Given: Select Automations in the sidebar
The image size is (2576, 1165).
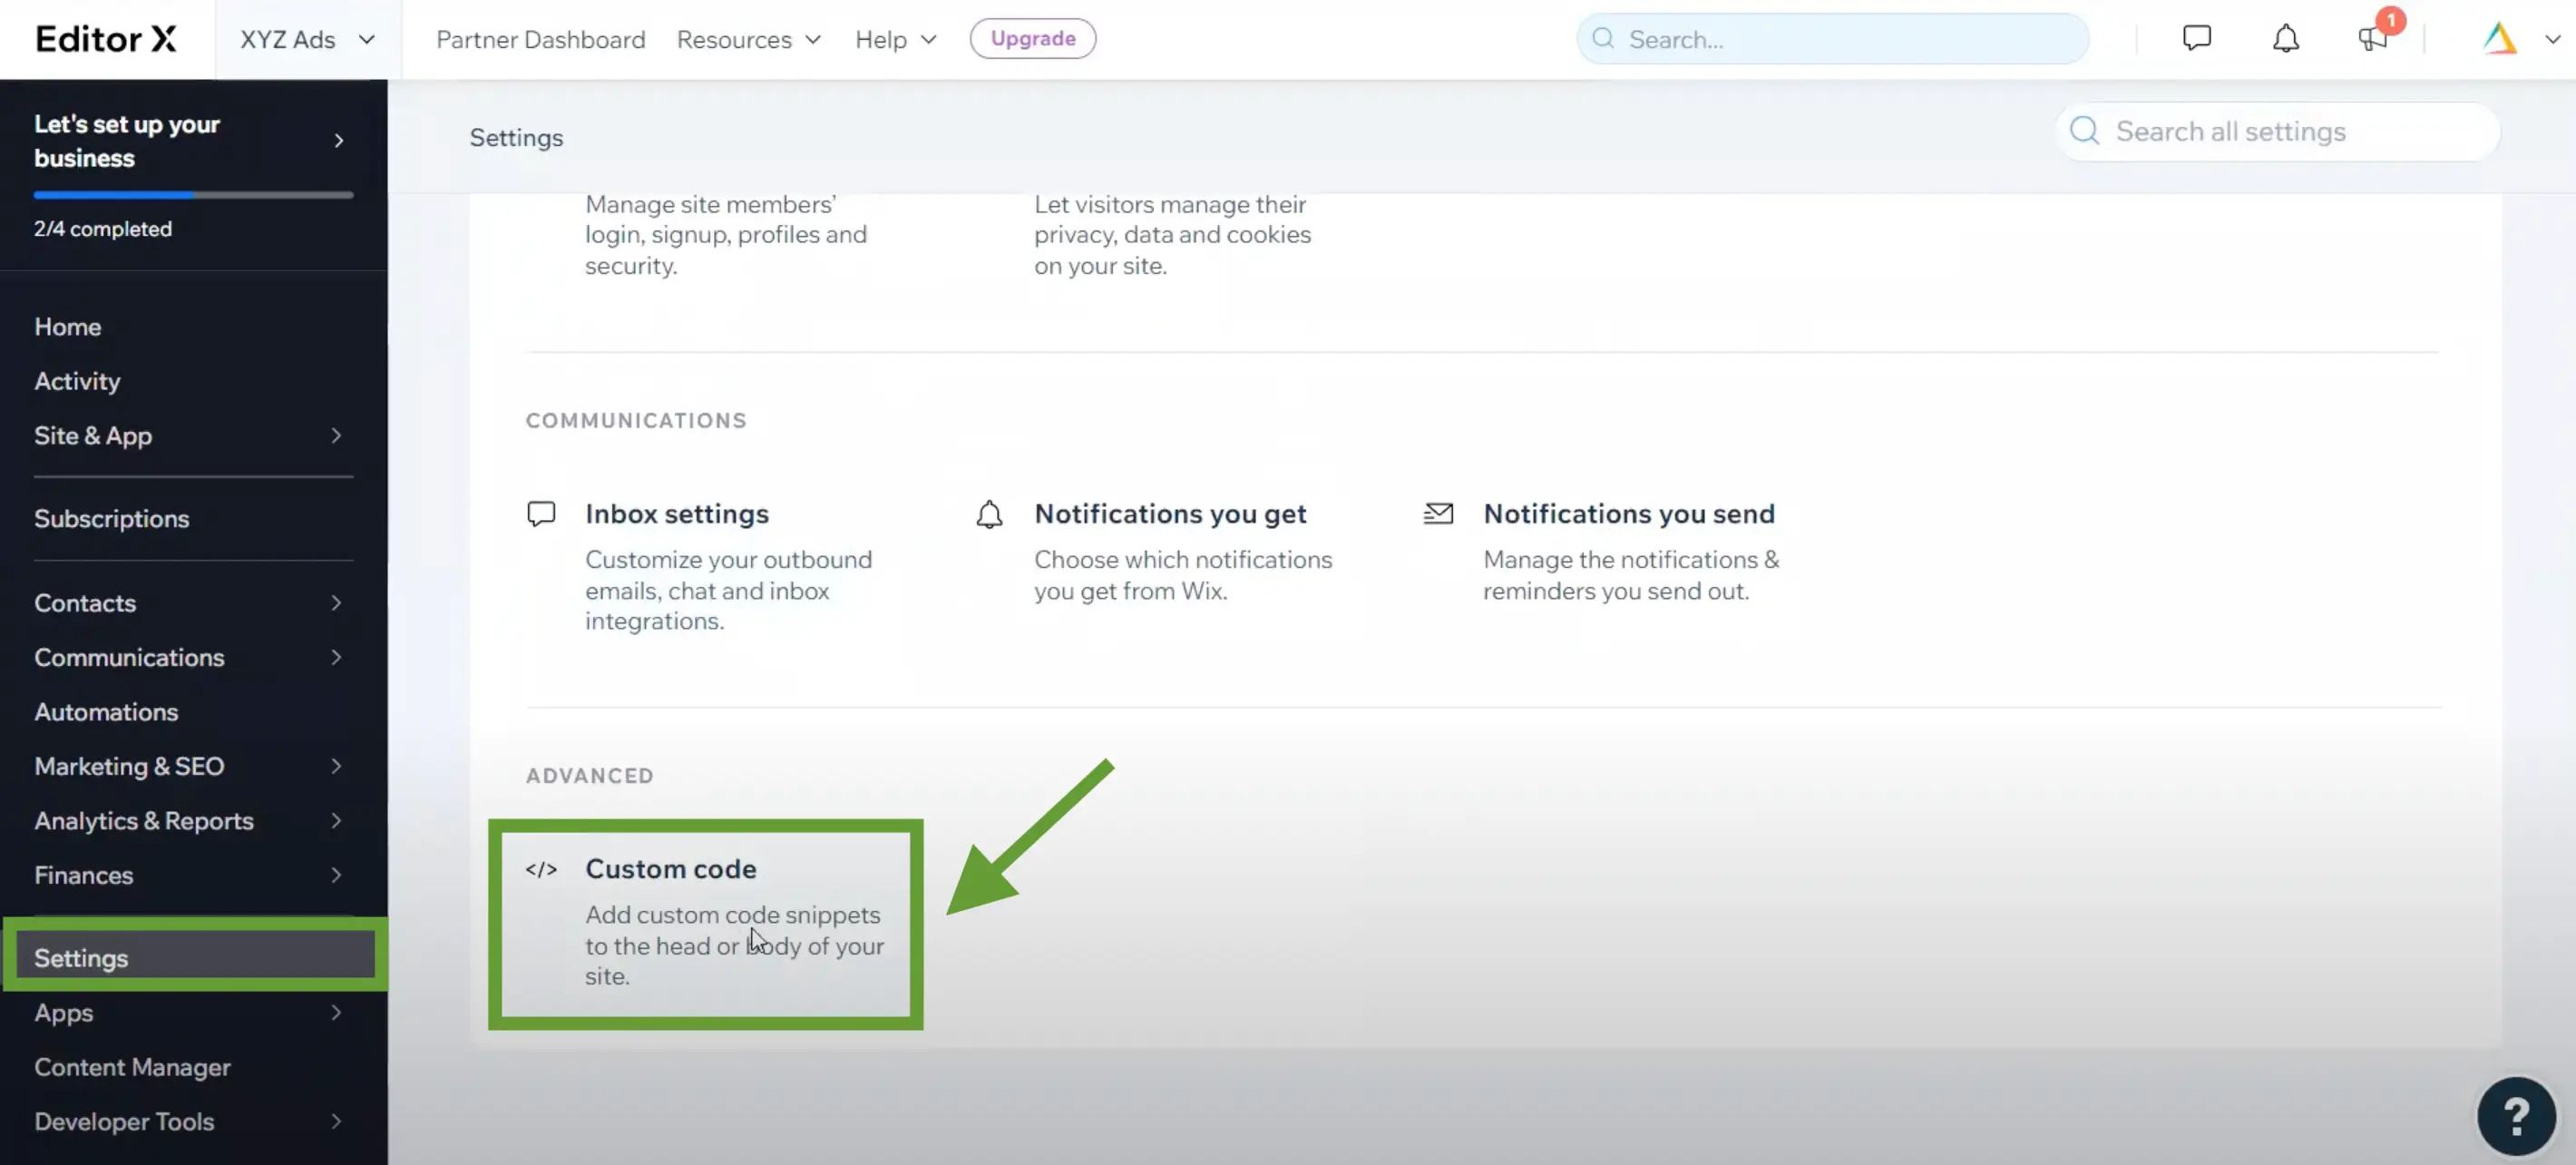Looking at the screenshot, I should click(x=106, y=711).
